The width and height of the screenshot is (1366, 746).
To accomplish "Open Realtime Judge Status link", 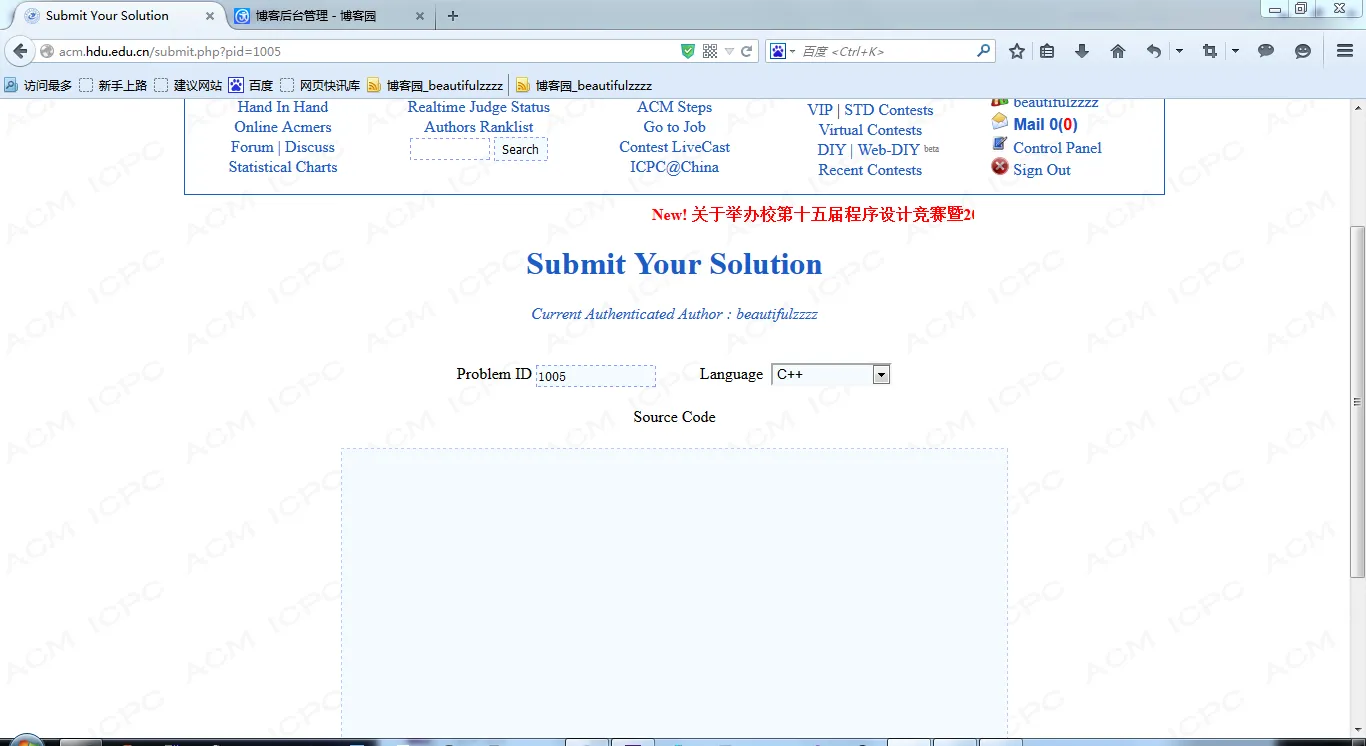I will coord(479,107).
